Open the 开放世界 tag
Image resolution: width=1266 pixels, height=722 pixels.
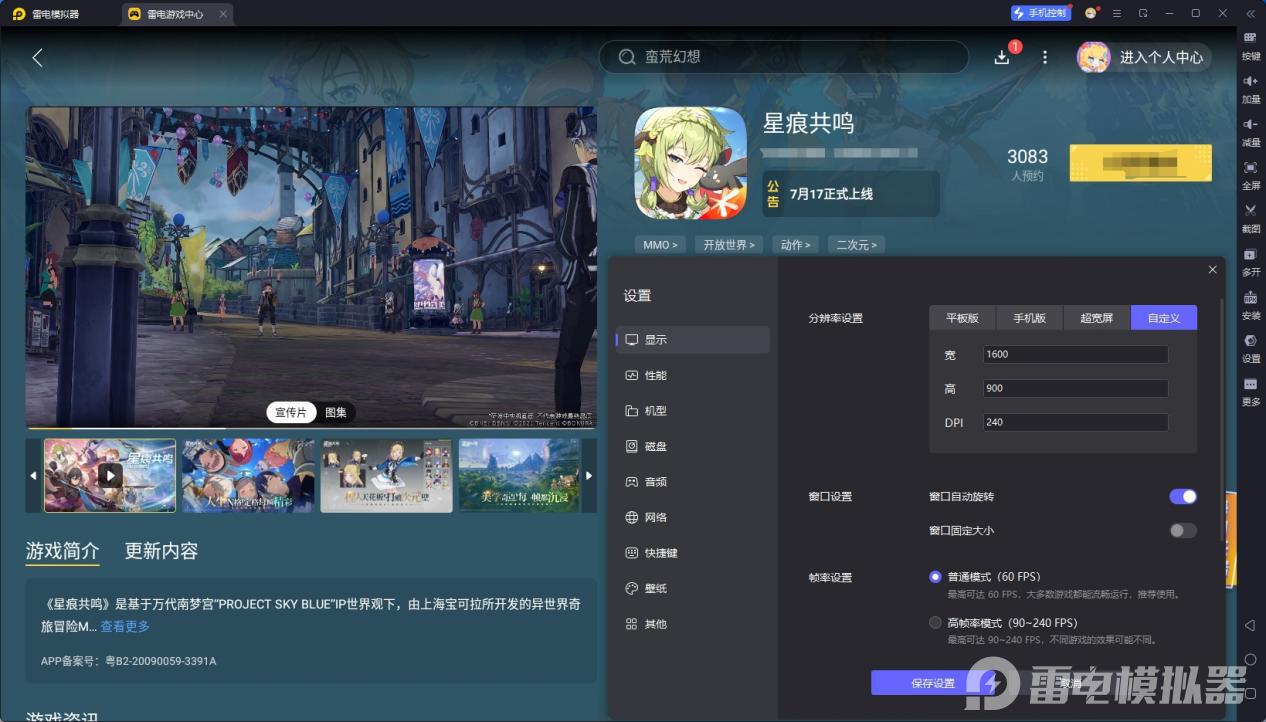[728, 245]
